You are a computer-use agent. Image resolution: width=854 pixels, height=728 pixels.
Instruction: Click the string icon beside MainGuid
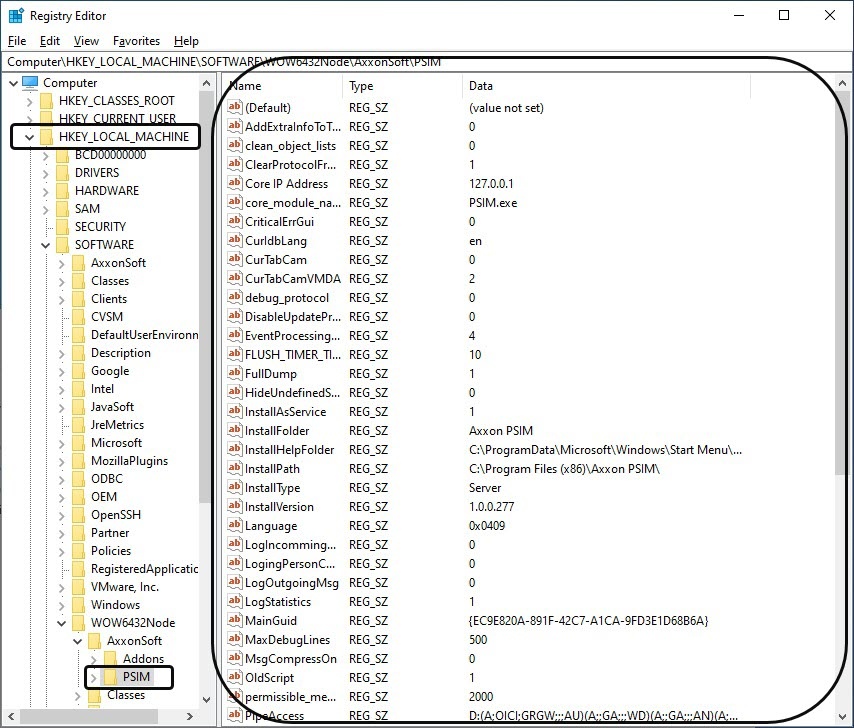[235, 621]
